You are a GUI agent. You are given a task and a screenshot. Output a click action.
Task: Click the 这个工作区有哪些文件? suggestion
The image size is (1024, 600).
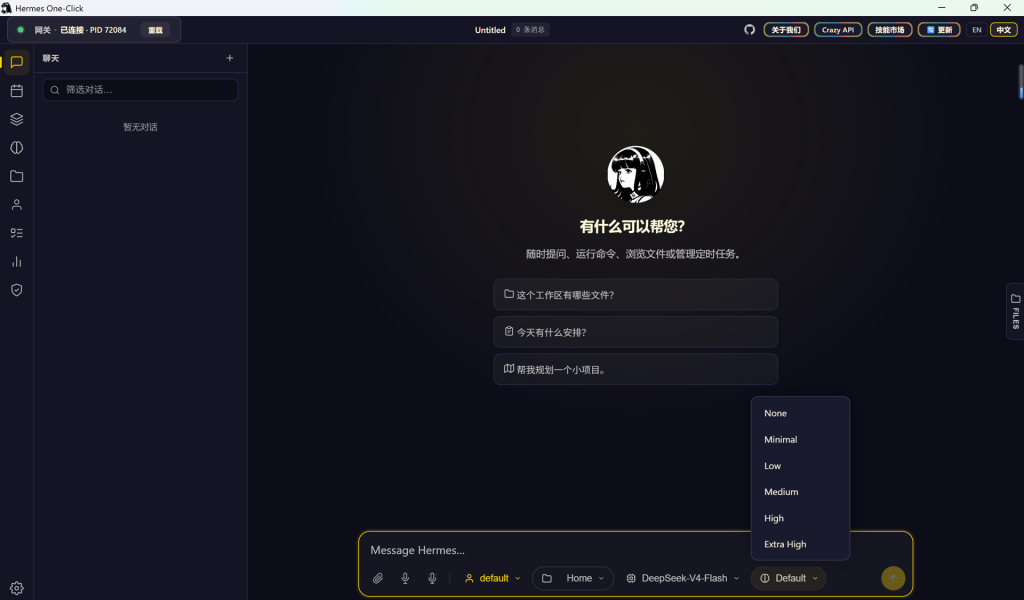pos(635,294)
